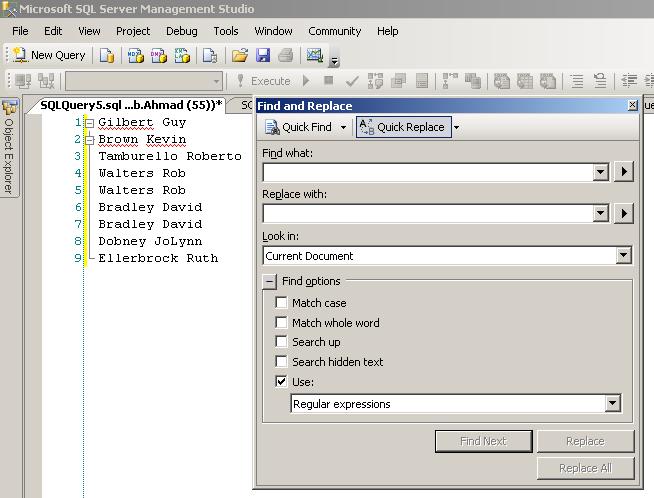Open the Tools menu
Image resolution: width=654 pixels, height=498 pixels.
coord(226,31)
